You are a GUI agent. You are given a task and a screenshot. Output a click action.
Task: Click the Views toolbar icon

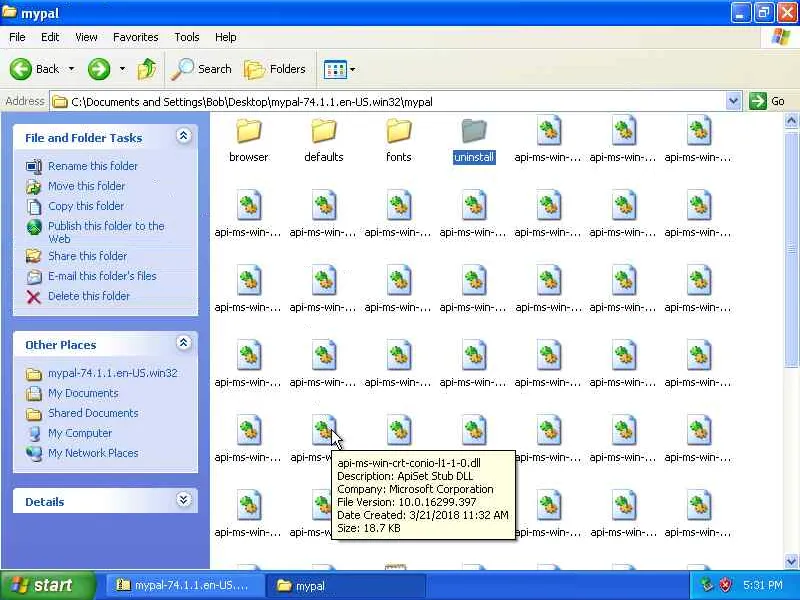coord(335,69)
